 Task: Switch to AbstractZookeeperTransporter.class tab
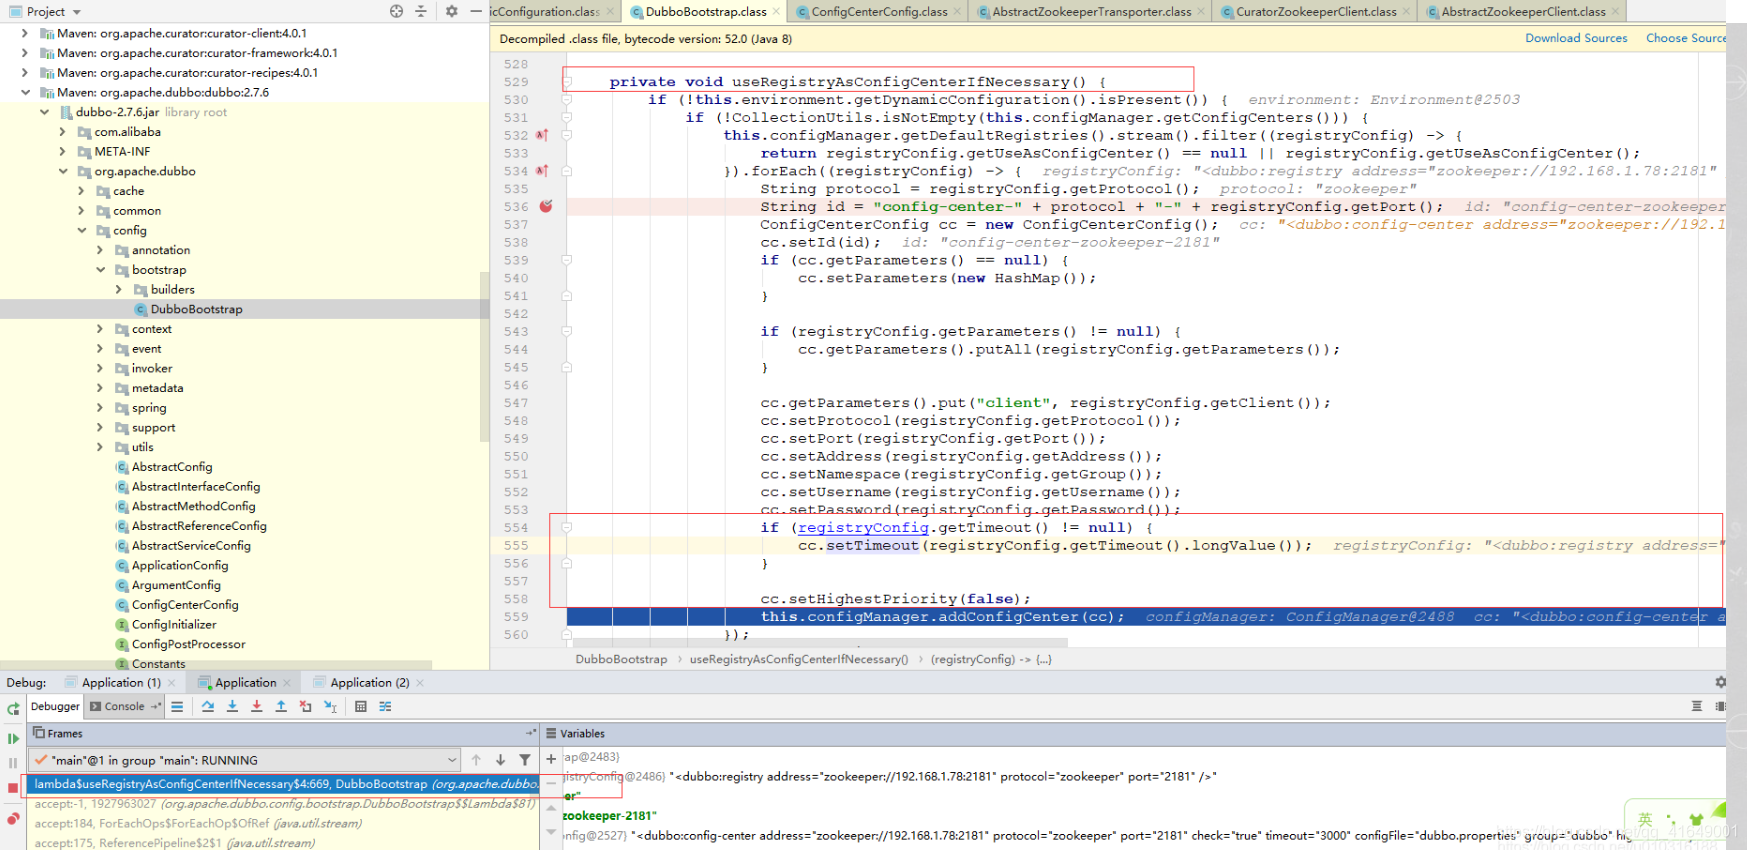coord(1091,11)
